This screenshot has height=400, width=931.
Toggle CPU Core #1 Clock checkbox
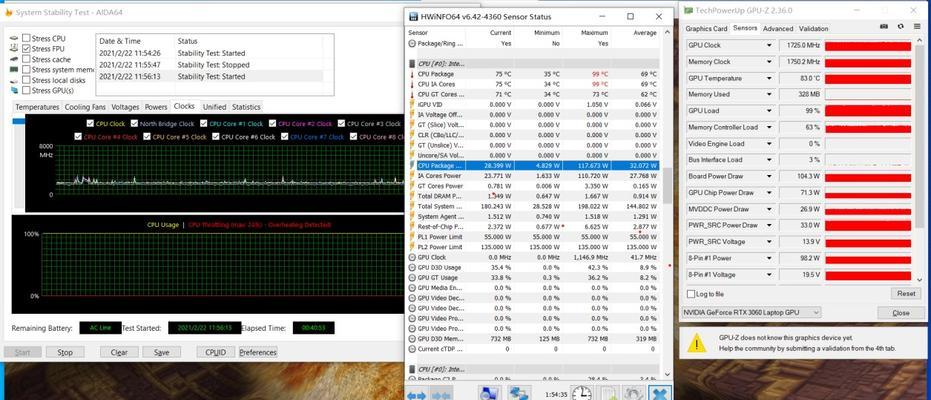204,123
